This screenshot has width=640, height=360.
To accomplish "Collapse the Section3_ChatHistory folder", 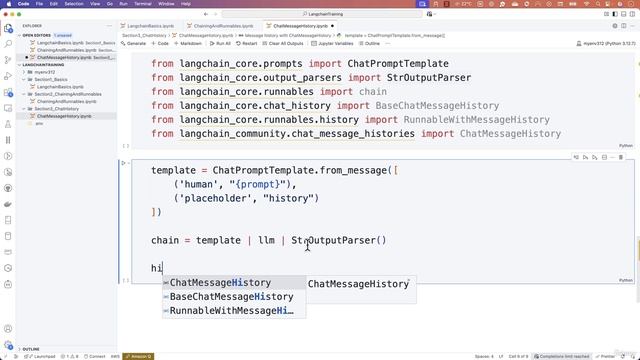I will pyautogui.click(x=24, y=109).
